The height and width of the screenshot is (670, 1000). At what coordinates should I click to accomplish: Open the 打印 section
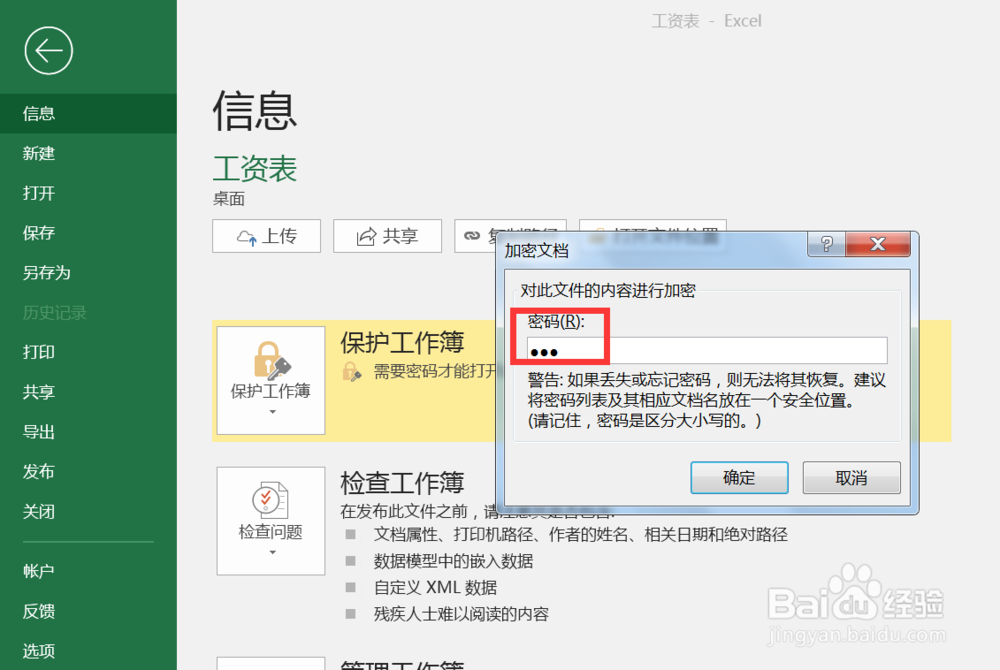tap(38, 352)
